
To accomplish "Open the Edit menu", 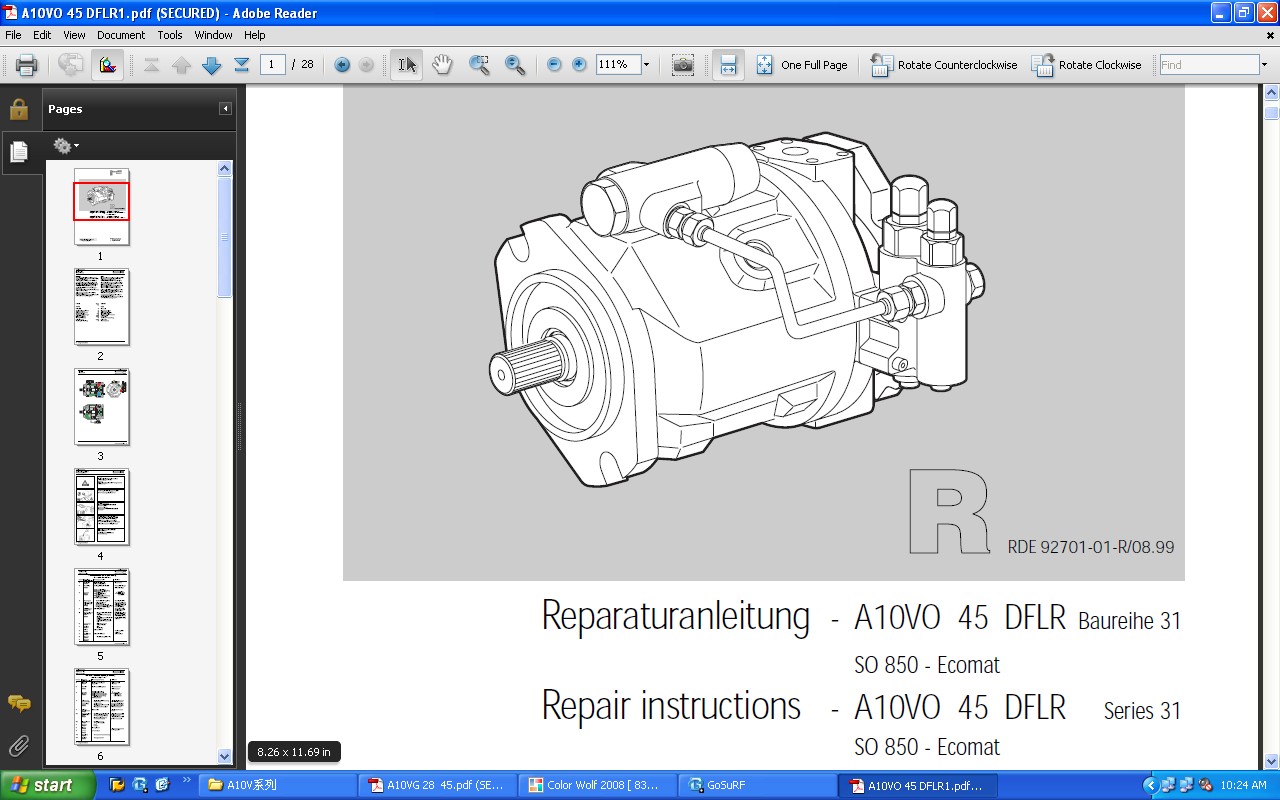I will click(x=42, y=35).
